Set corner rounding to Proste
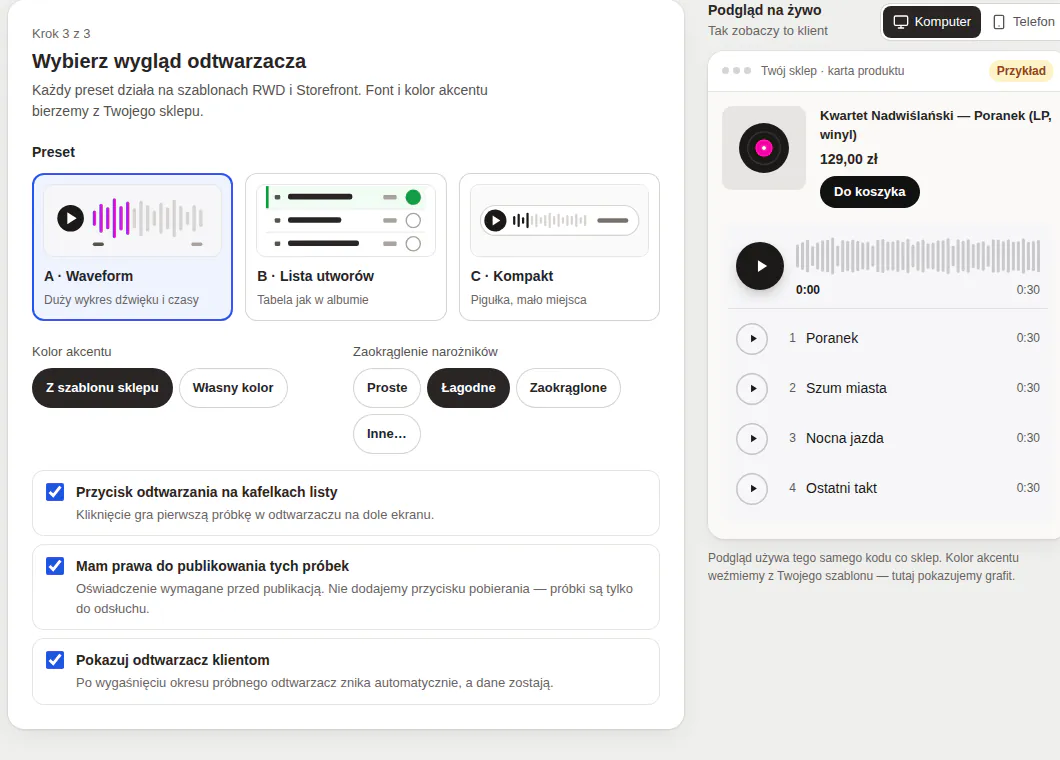Image resolution: width=1060 pixels, height=760 pixels. (x=387, y=387)
